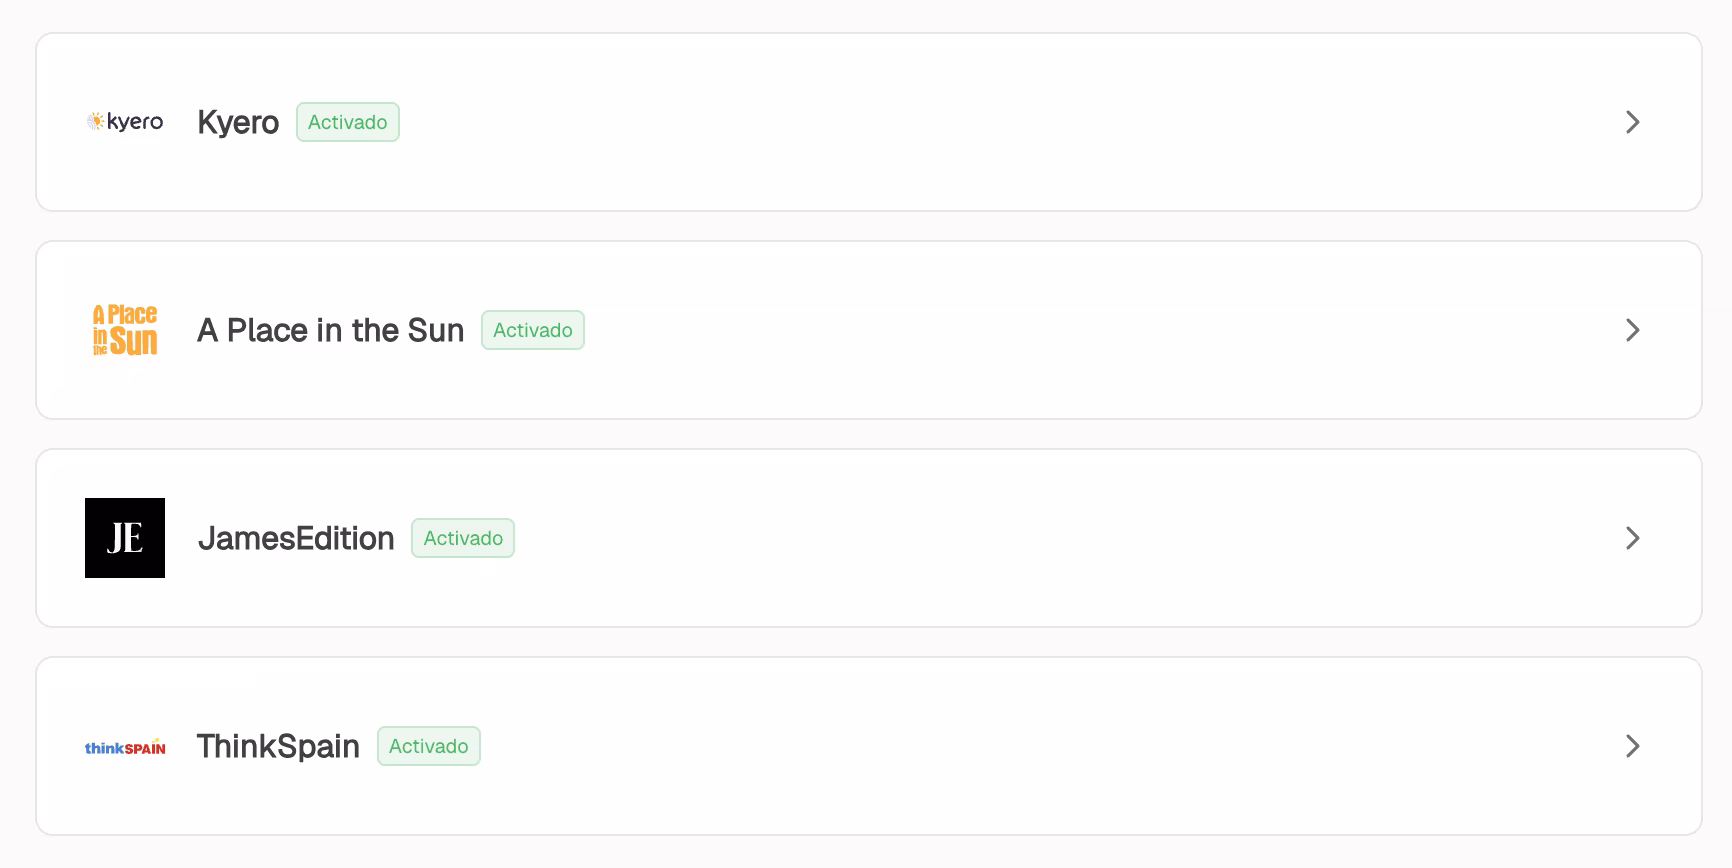This screenshot has width=1732, height=868.
Task: Click the ThinkSpain Activado badge
Action: 429,746
